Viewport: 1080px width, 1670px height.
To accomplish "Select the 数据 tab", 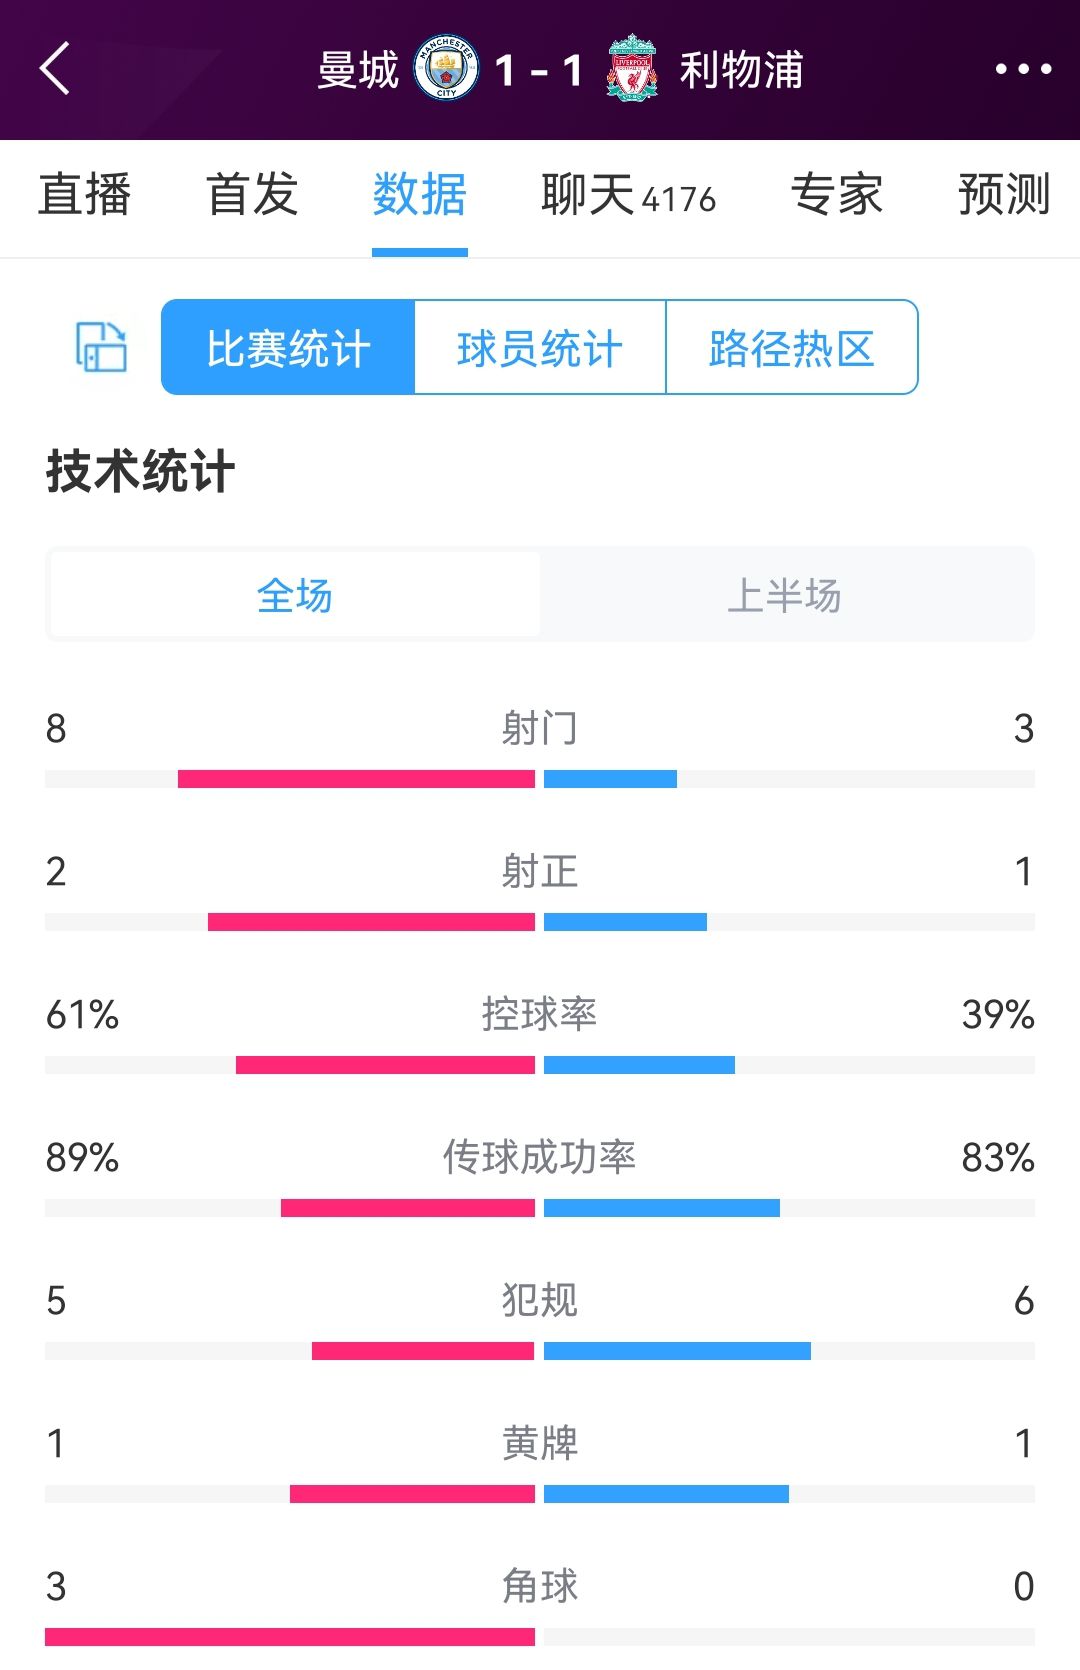I will (420, 194).
